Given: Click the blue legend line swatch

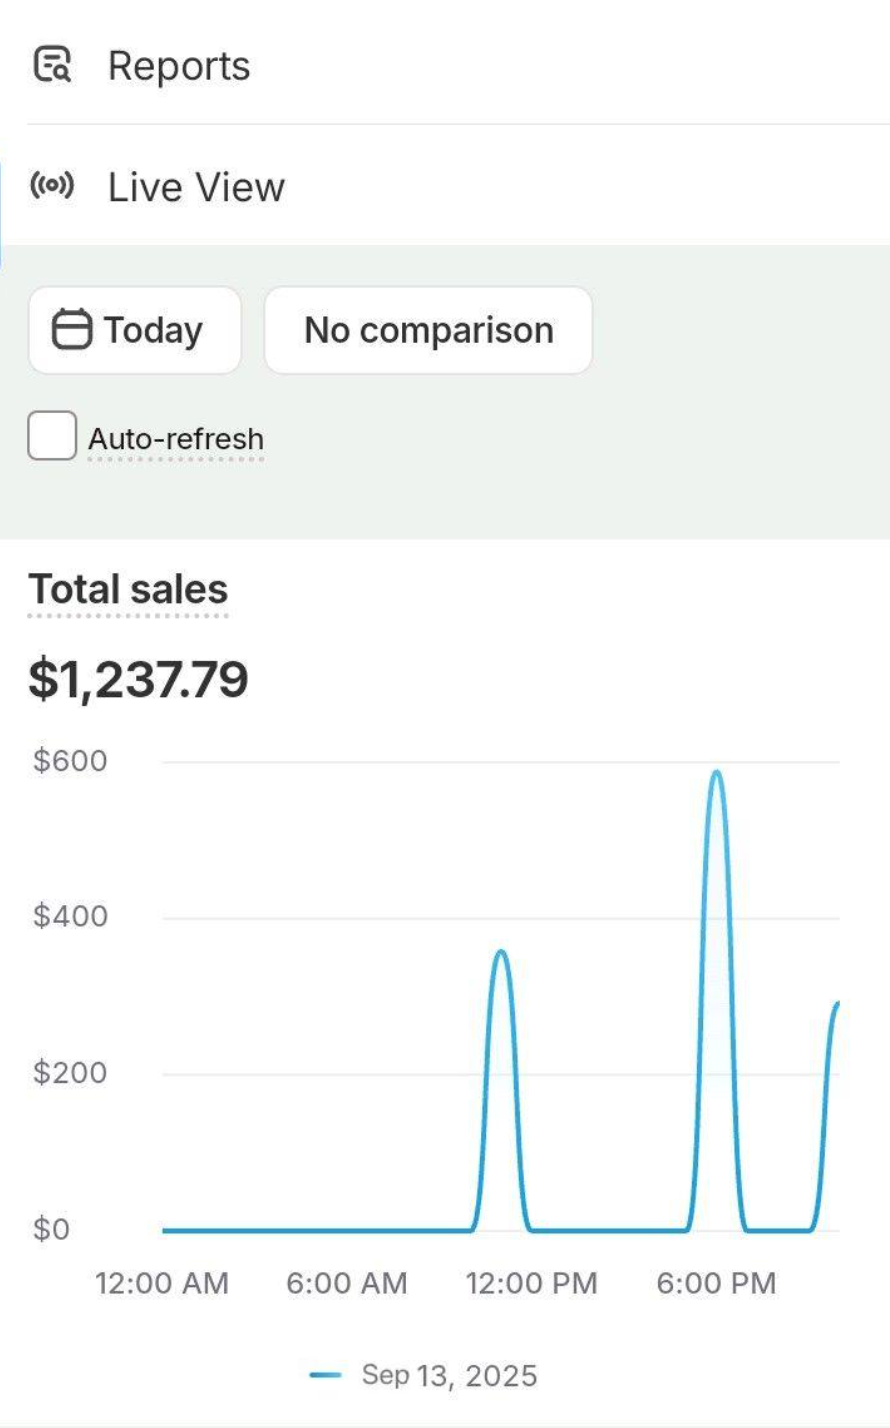Looking at the screenshot, I should tap(326, 1375).
